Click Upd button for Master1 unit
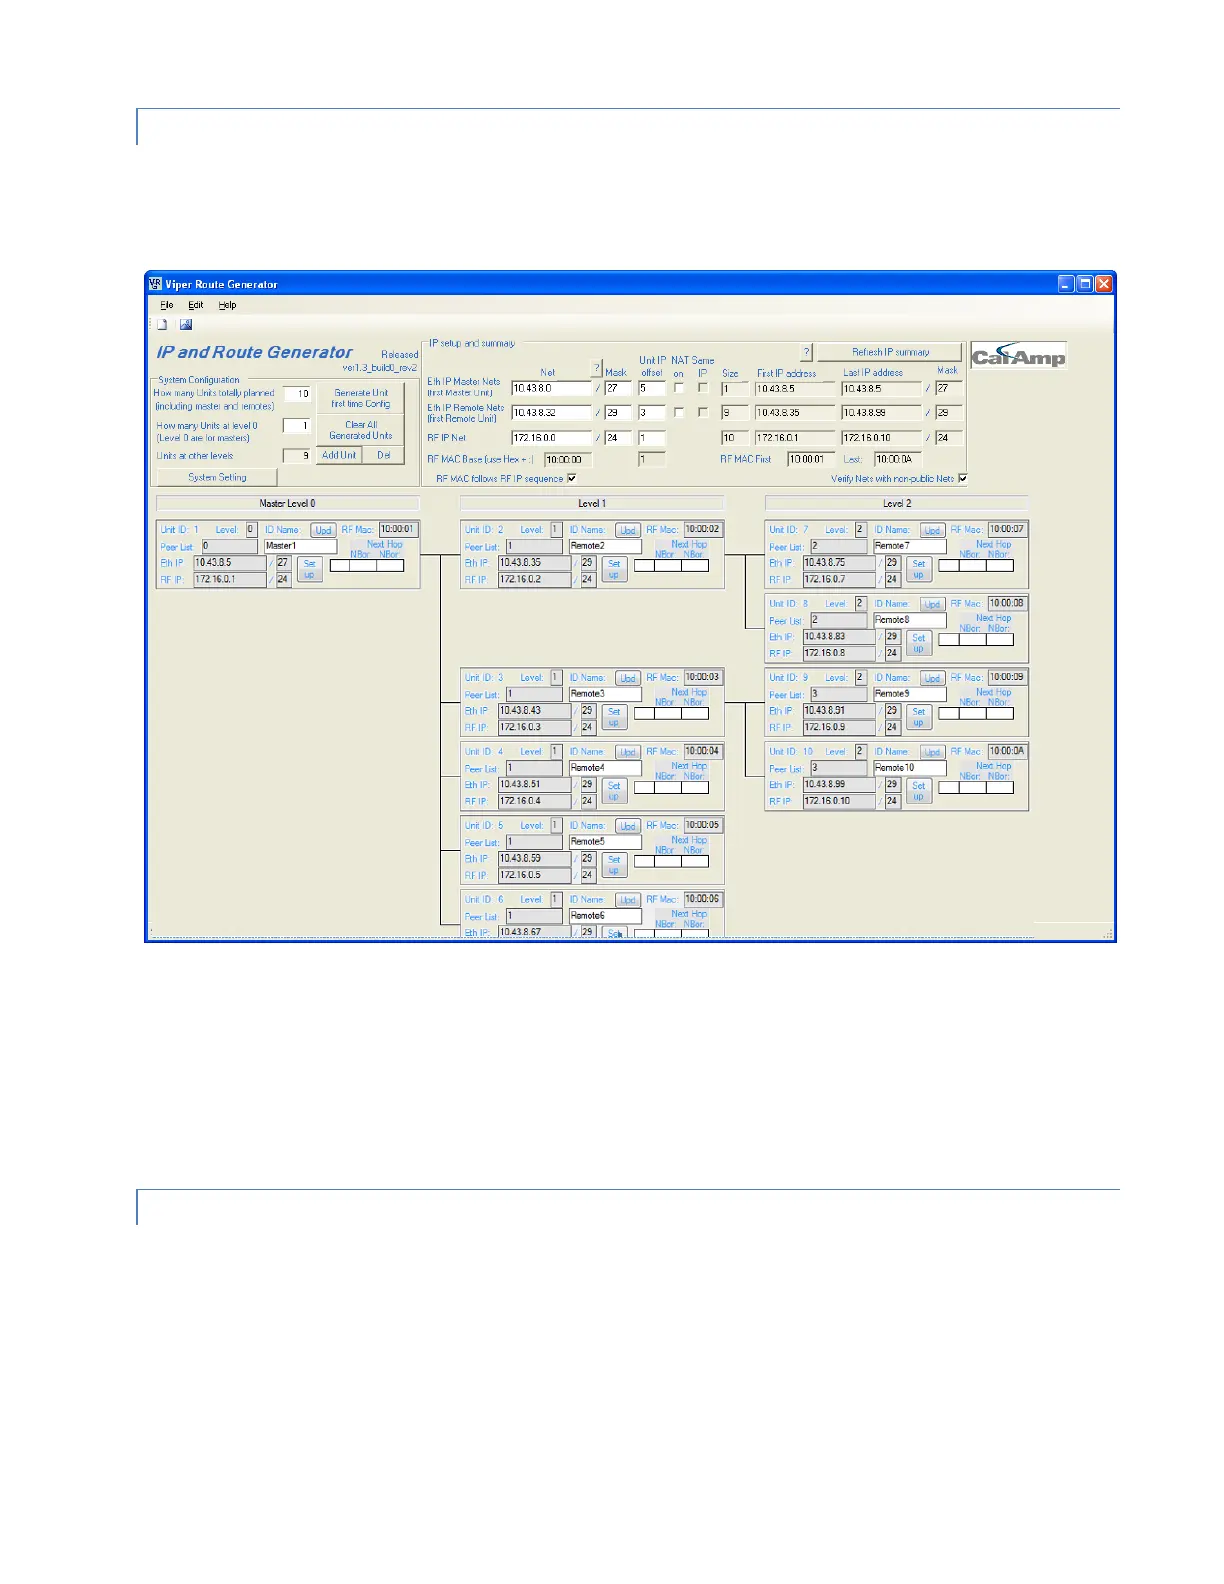 (323, 530)
